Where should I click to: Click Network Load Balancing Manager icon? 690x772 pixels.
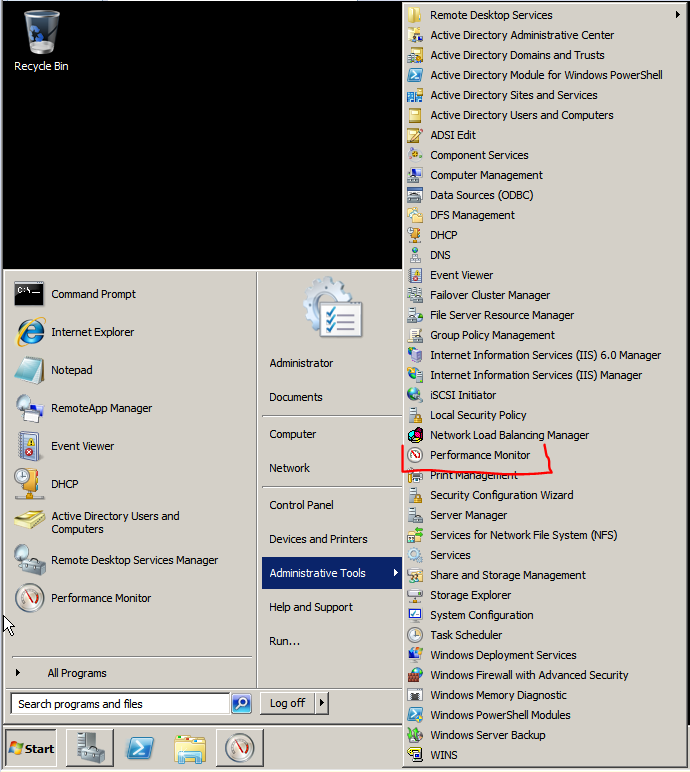point(415,435)
